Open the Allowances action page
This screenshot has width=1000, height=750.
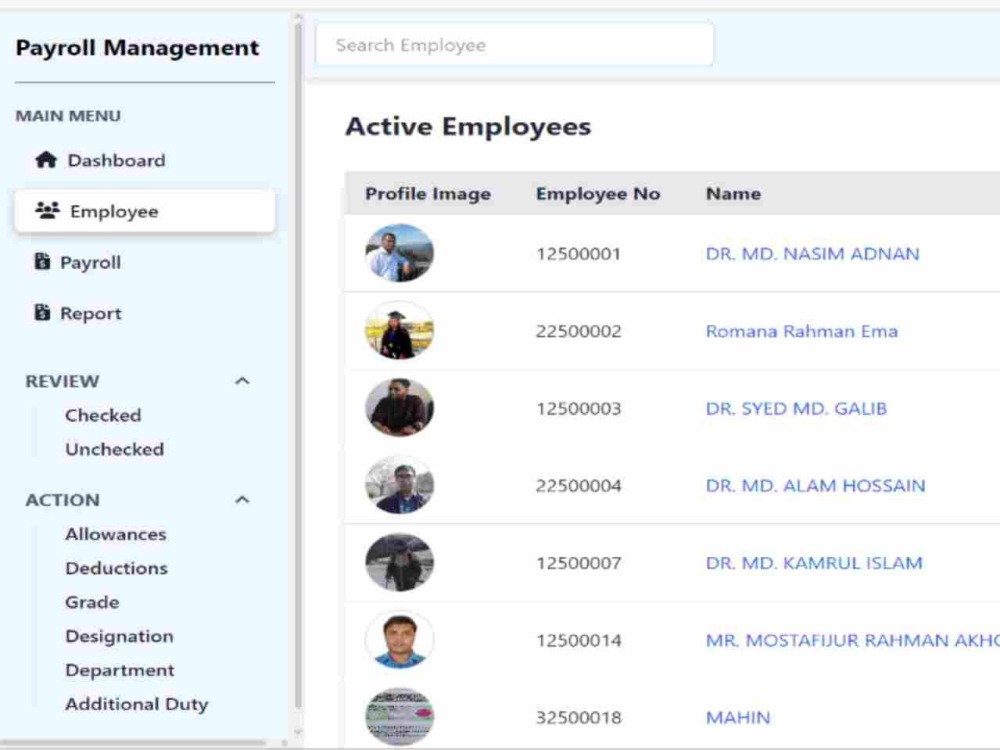click(x=115, y=534)
